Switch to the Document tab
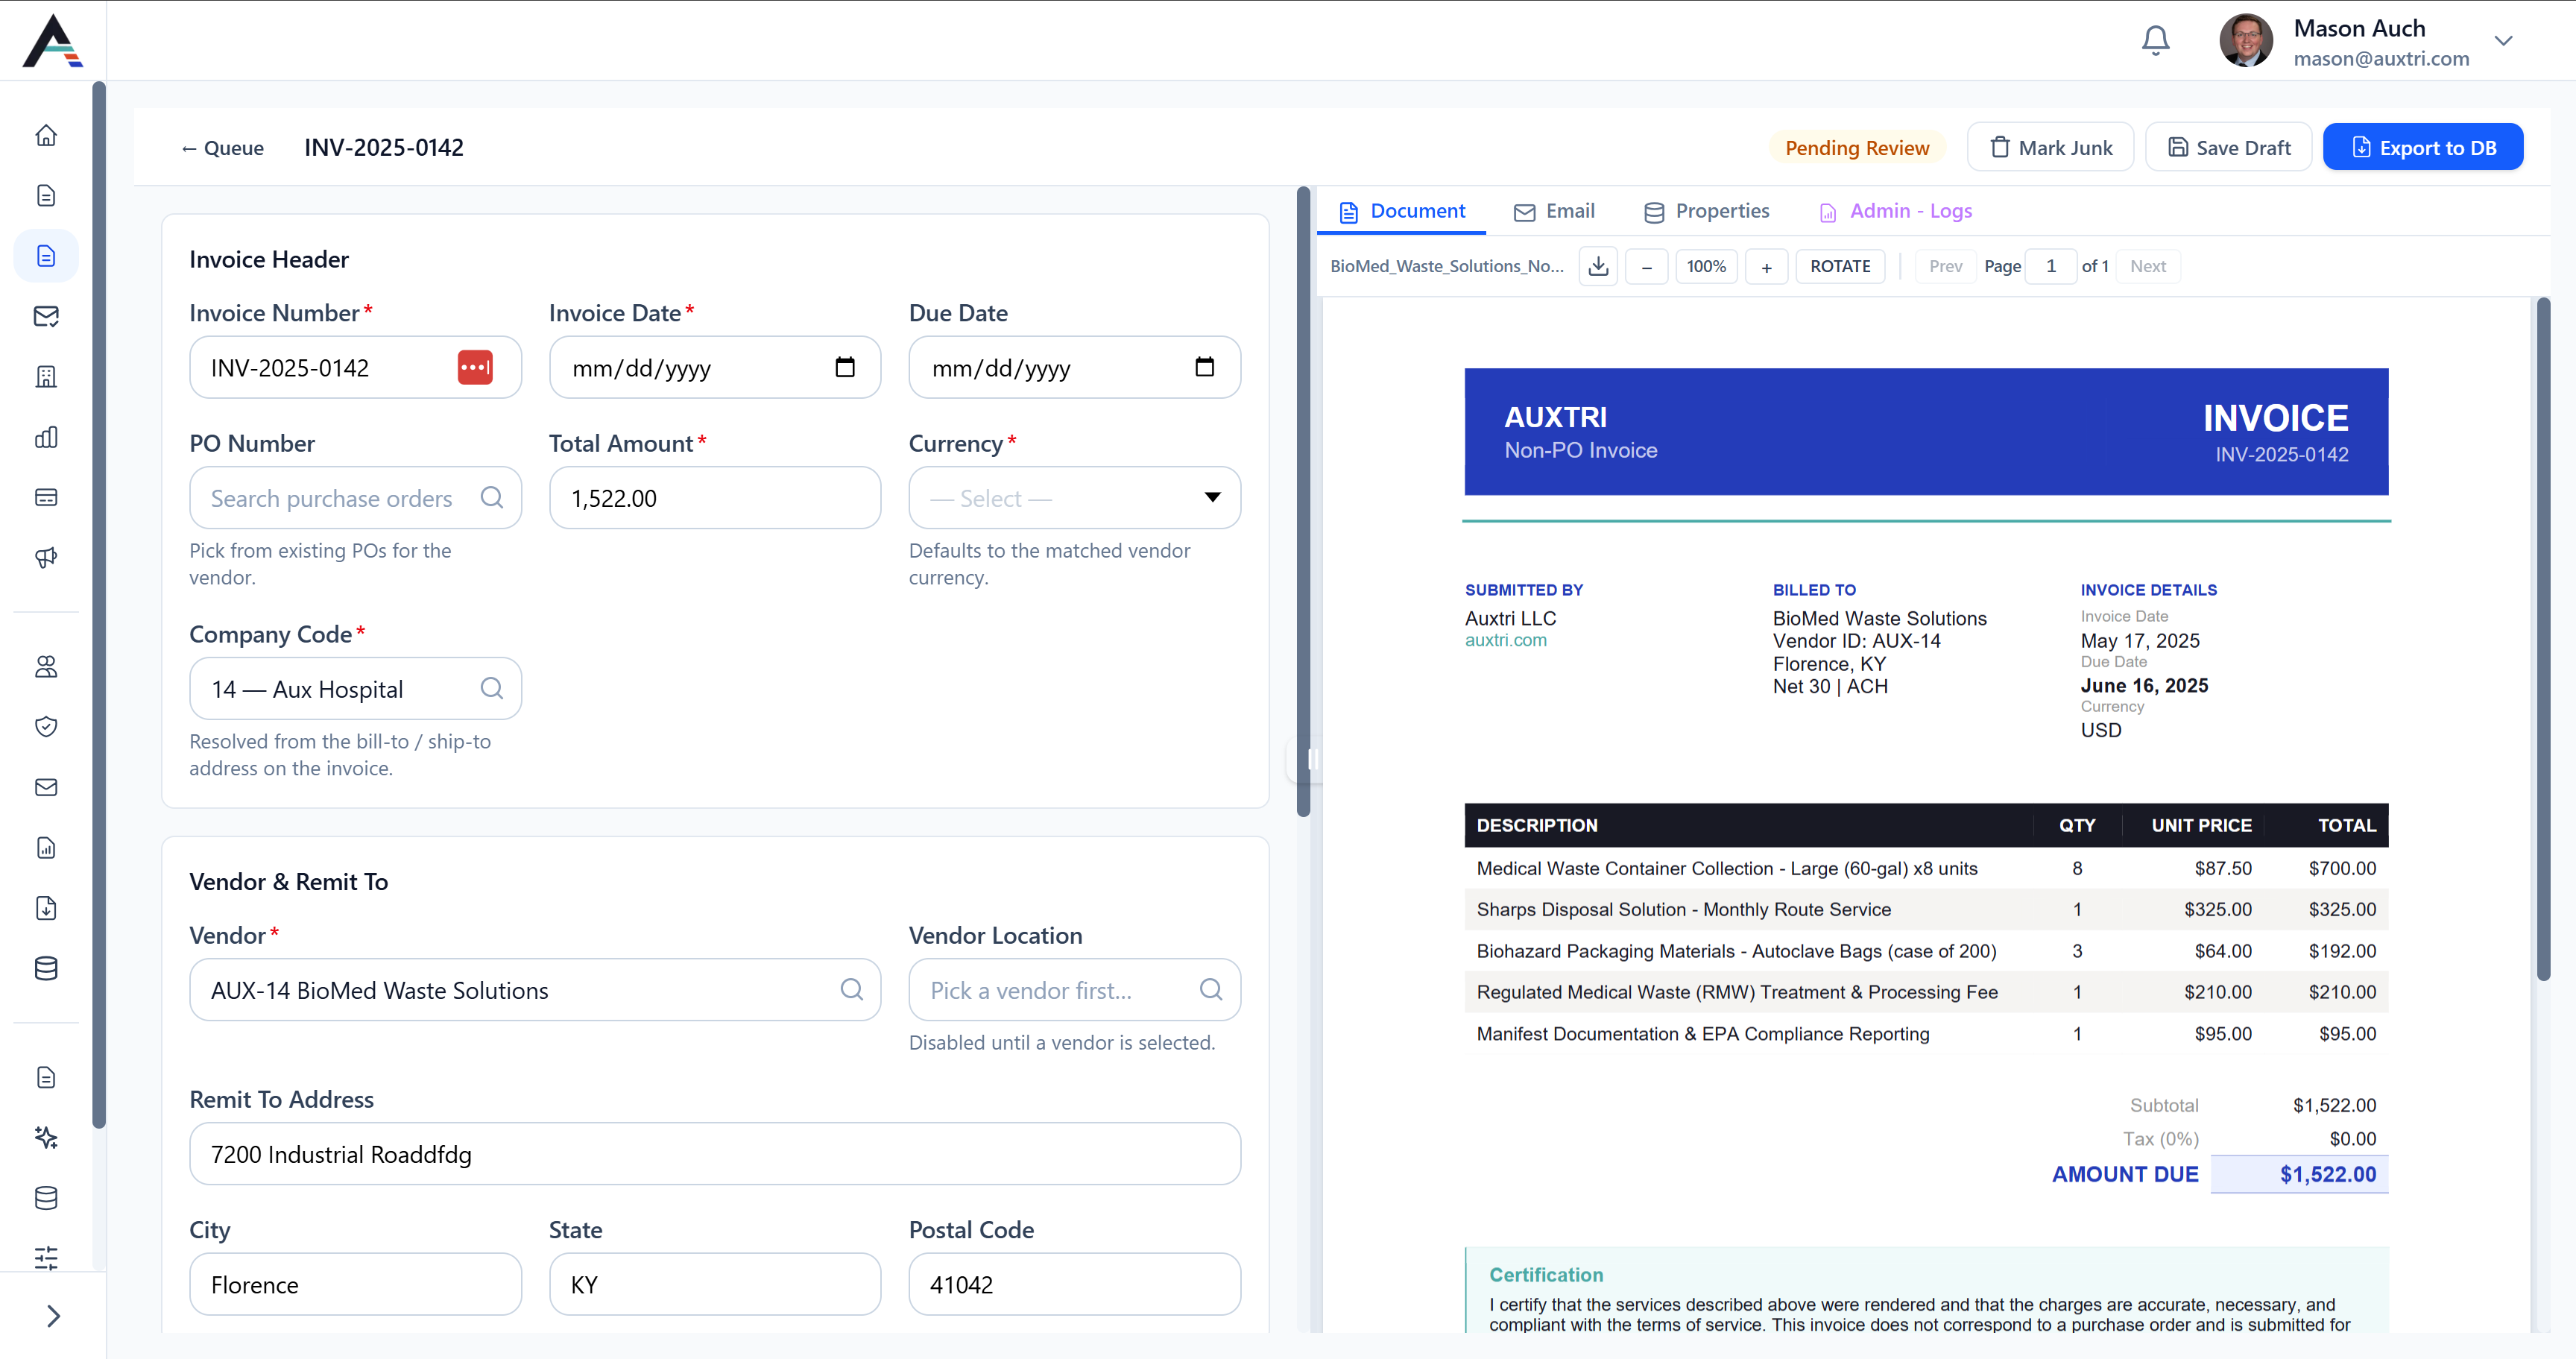This screenshot has width=2576, height=1359. [x=1401, y=211]
